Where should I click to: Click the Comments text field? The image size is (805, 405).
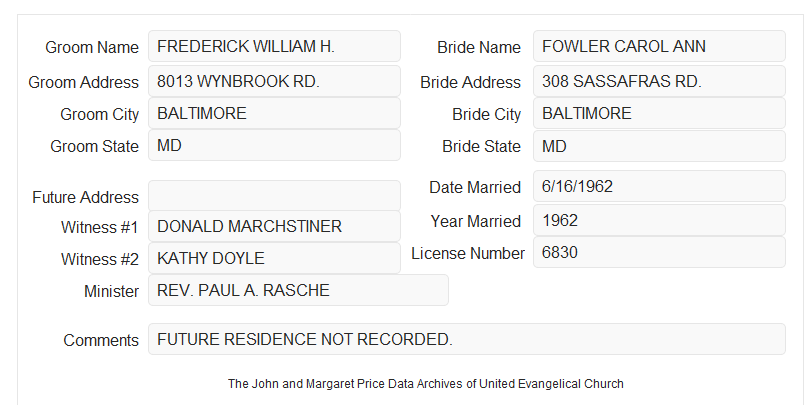point(467,339)
